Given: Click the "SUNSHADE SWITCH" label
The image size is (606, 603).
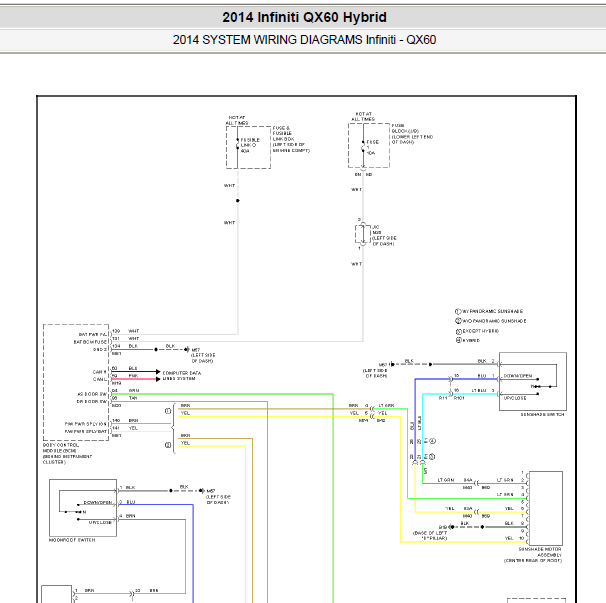Looking at the screenshot, I should (x=542, y=414).
